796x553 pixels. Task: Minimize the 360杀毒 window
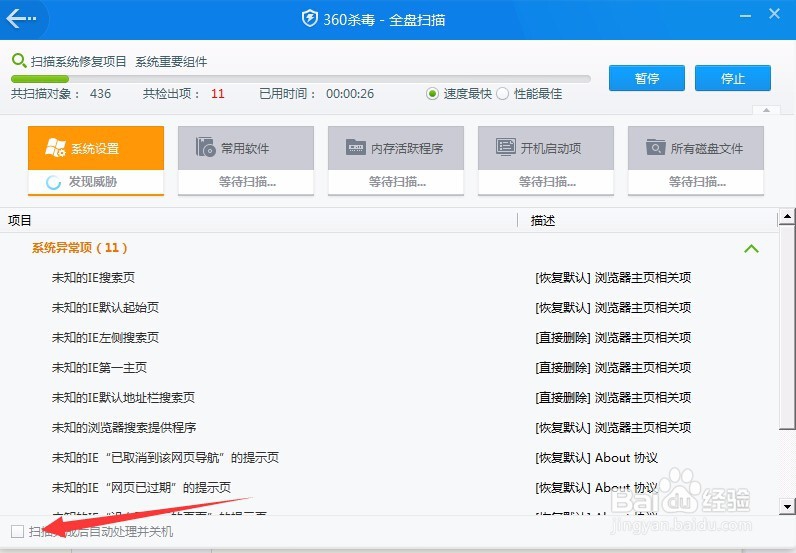pos(745,16)
